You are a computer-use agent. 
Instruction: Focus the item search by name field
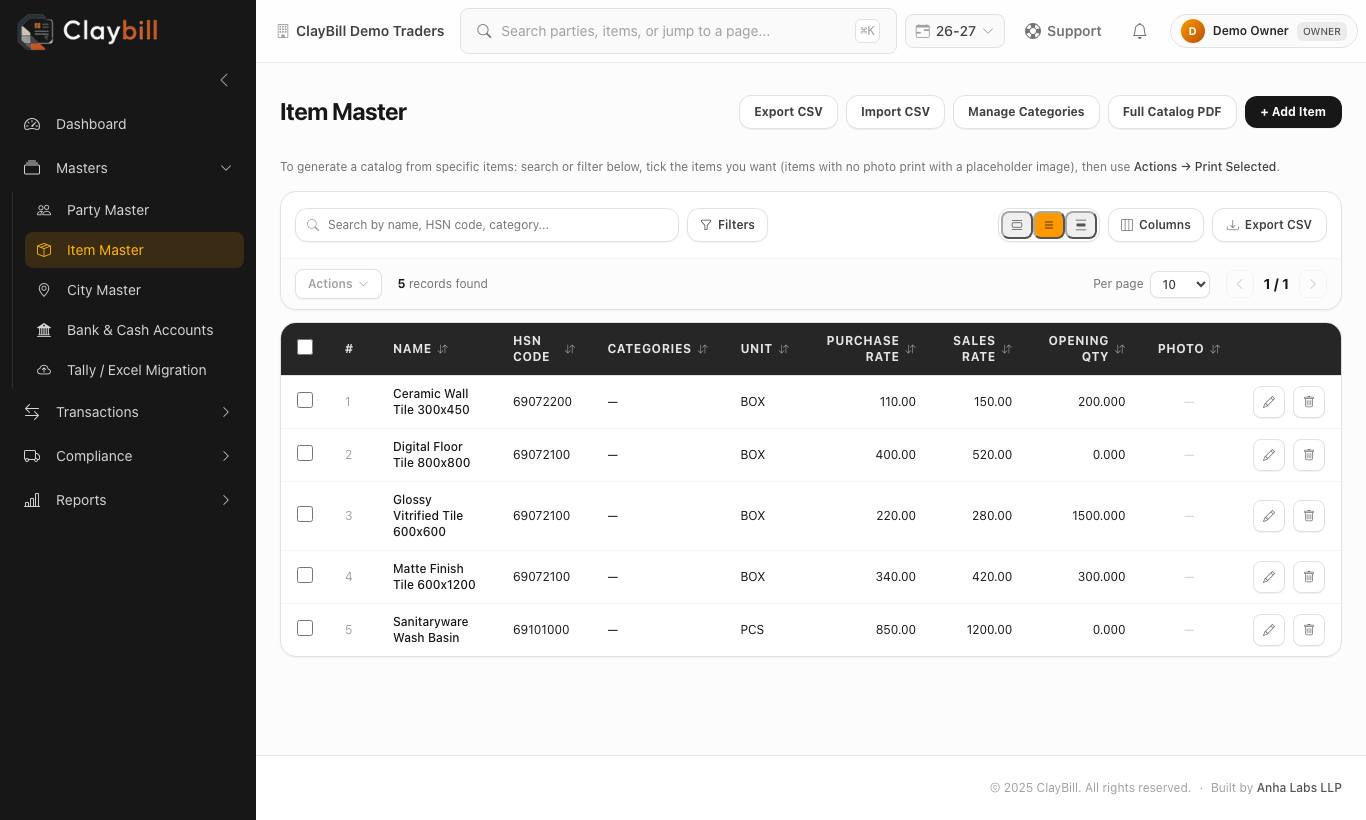tap(487, 225)
